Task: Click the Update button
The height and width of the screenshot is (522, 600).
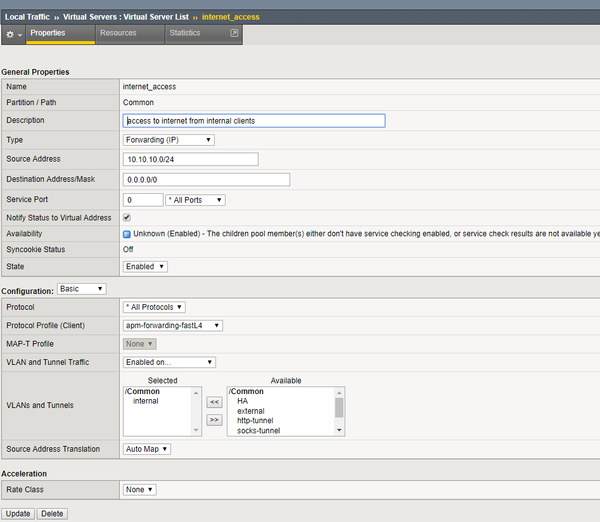Action: tap(18, 514)
